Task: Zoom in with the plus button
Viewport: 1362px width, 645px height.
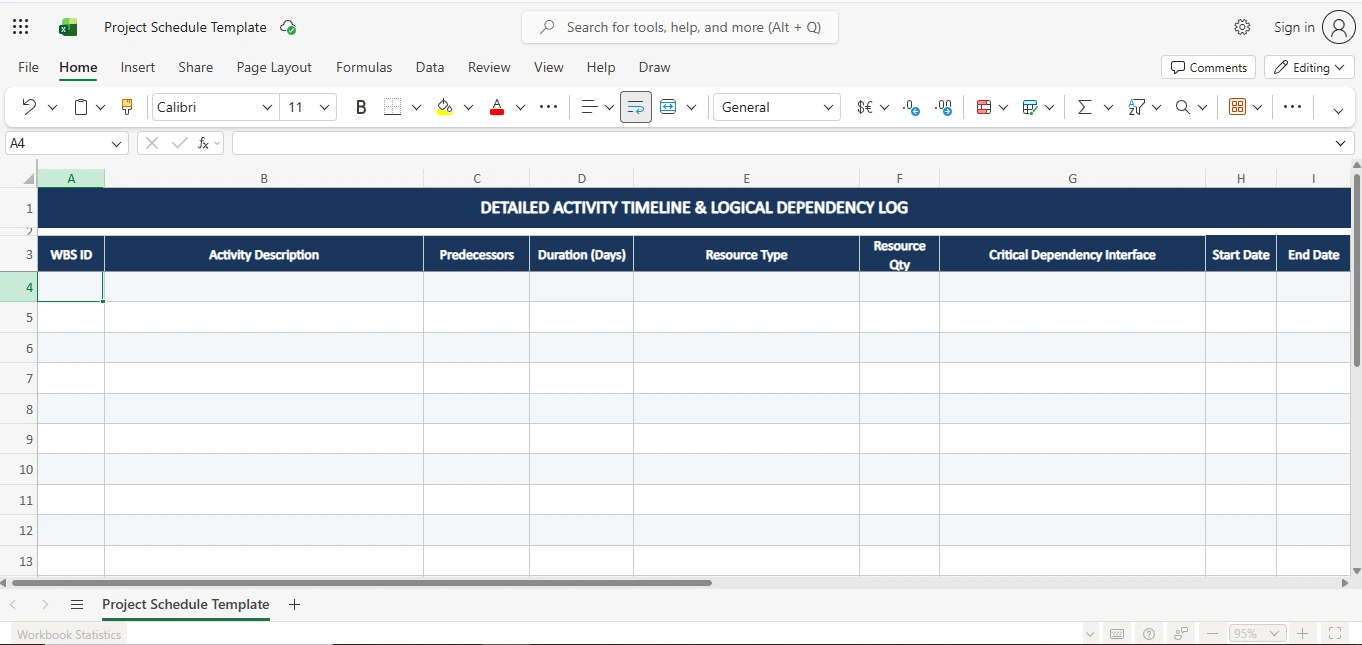Action: [x=1303, y=634]
